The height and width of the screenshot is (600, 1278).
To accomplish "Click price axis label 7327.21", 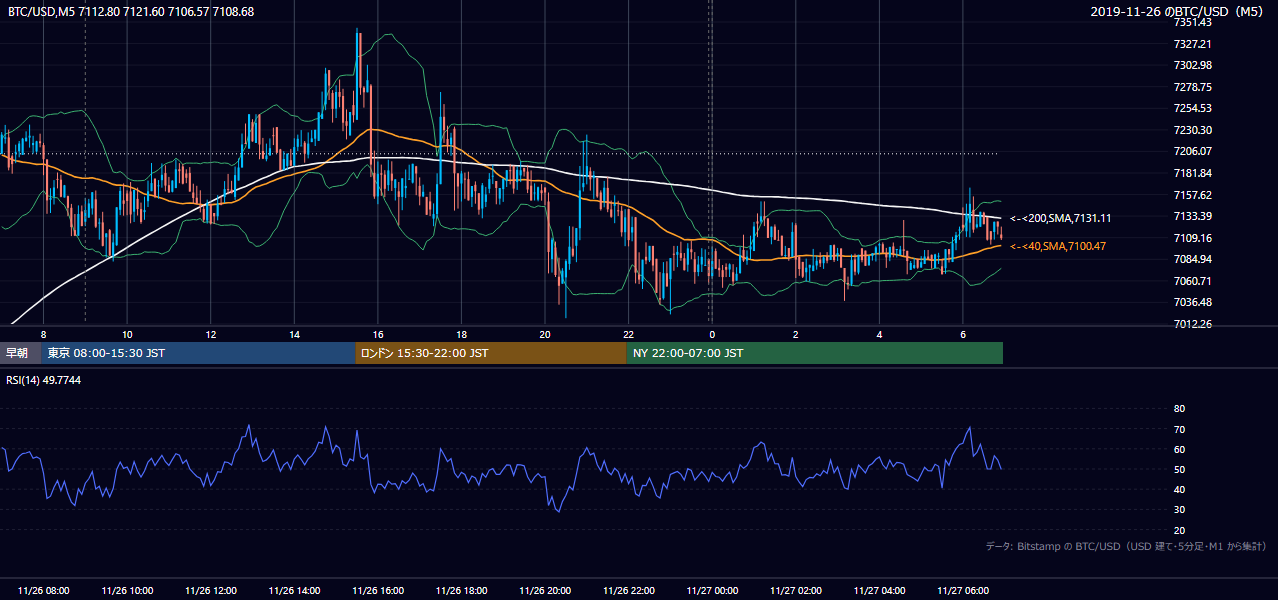I will [1192, 44].
